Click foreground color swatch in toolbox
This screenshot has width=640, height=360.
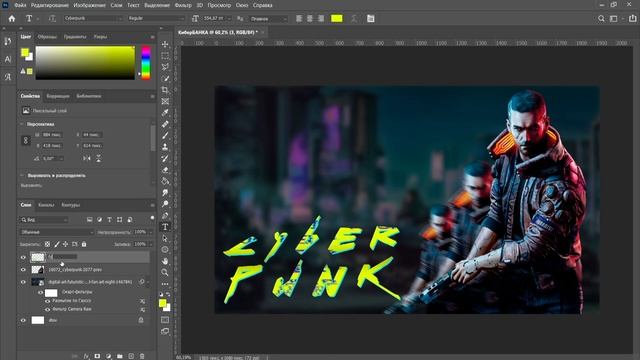coord(163,303)
